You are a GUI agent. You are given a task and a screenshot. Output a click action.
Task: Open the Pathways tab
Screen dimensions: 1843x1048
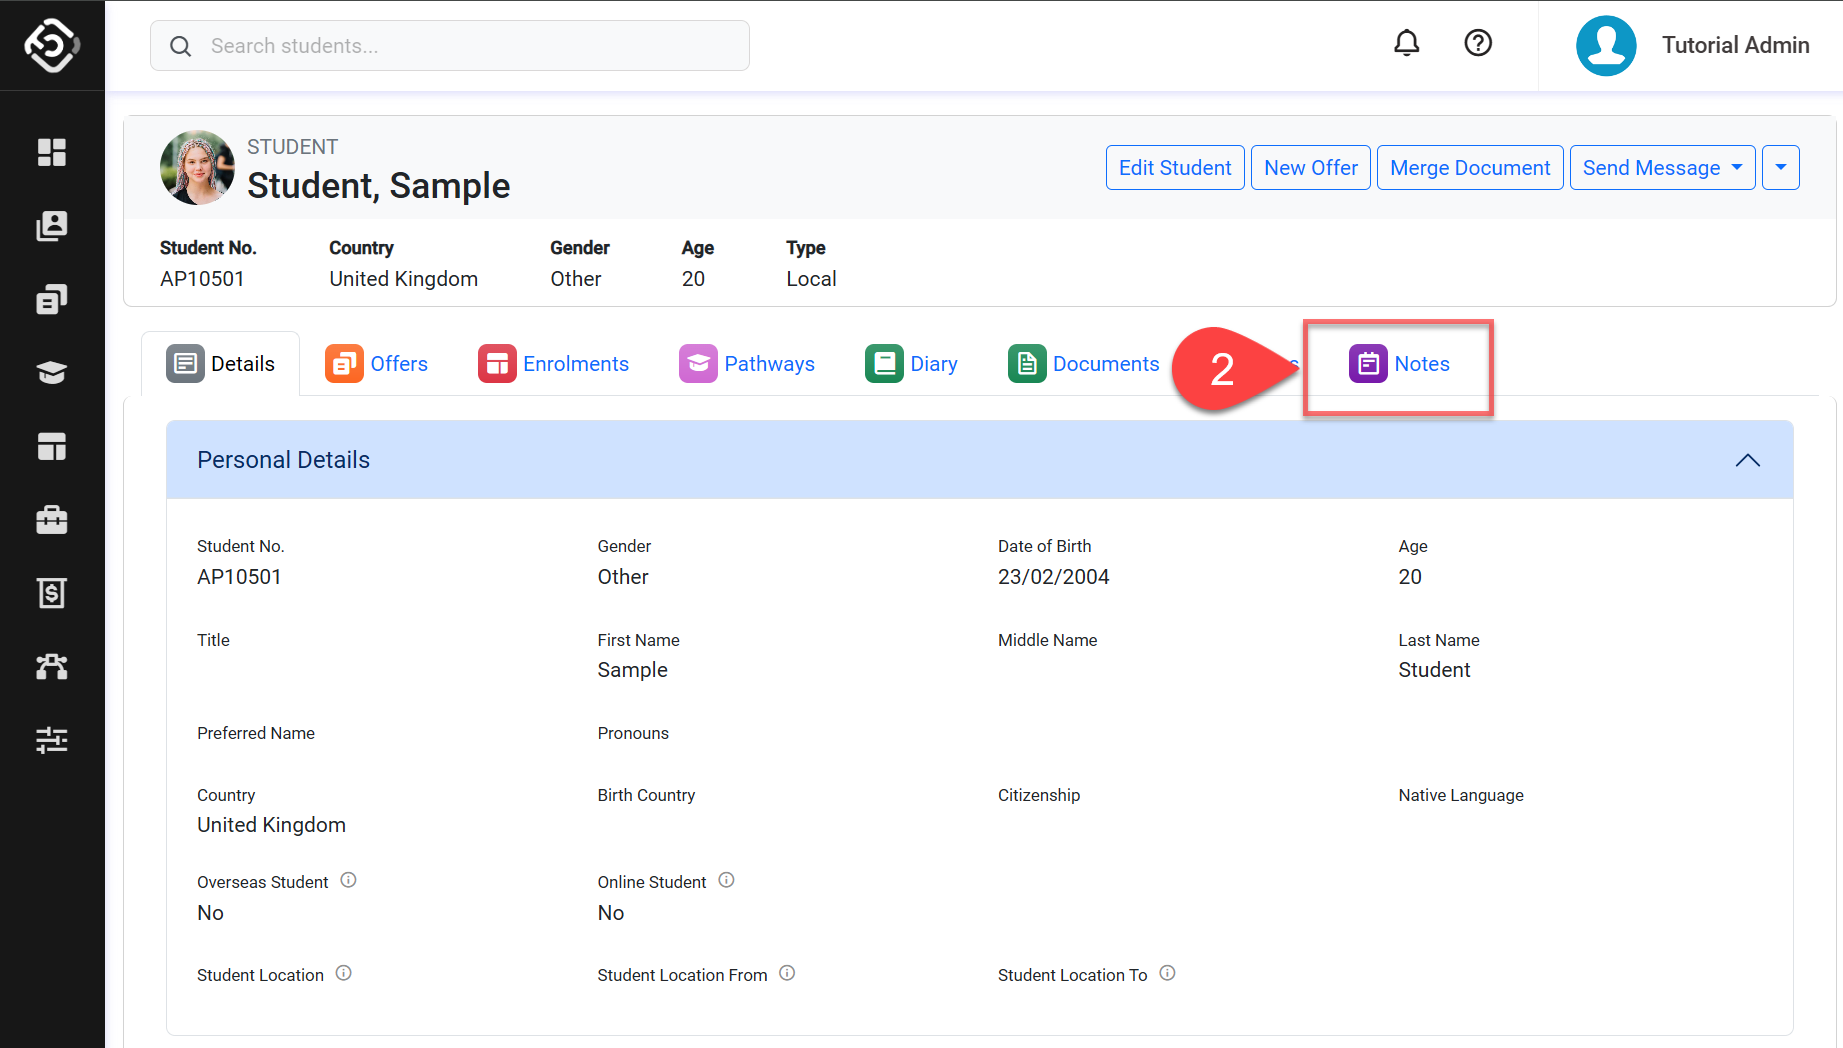pos(747,364)
